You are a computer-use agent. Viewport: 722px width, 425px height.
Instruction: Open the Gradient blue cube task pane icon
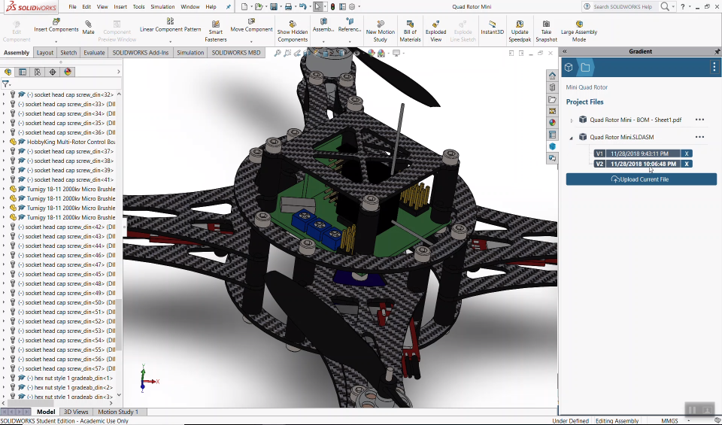[552, 146]
